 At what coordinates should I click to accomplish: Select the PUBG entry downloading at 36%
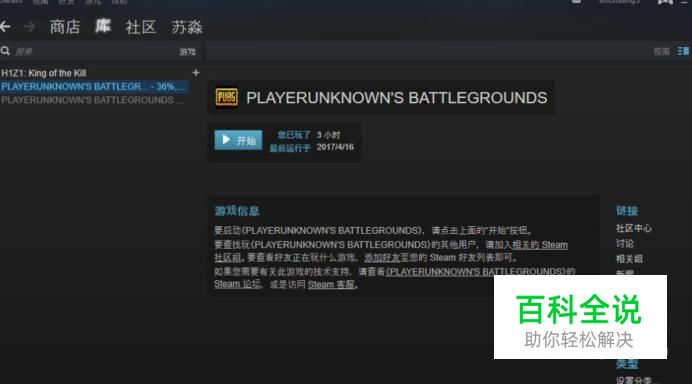click(x=94, y=87)
